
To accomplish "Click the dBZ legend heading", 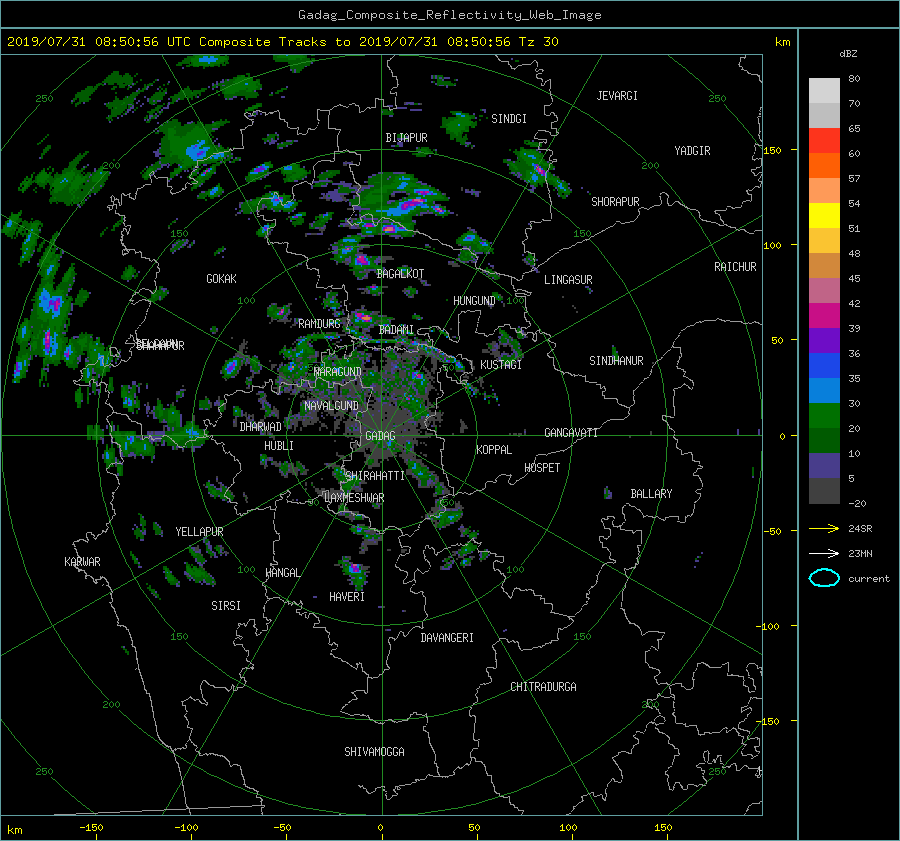I will coord(848,54).
